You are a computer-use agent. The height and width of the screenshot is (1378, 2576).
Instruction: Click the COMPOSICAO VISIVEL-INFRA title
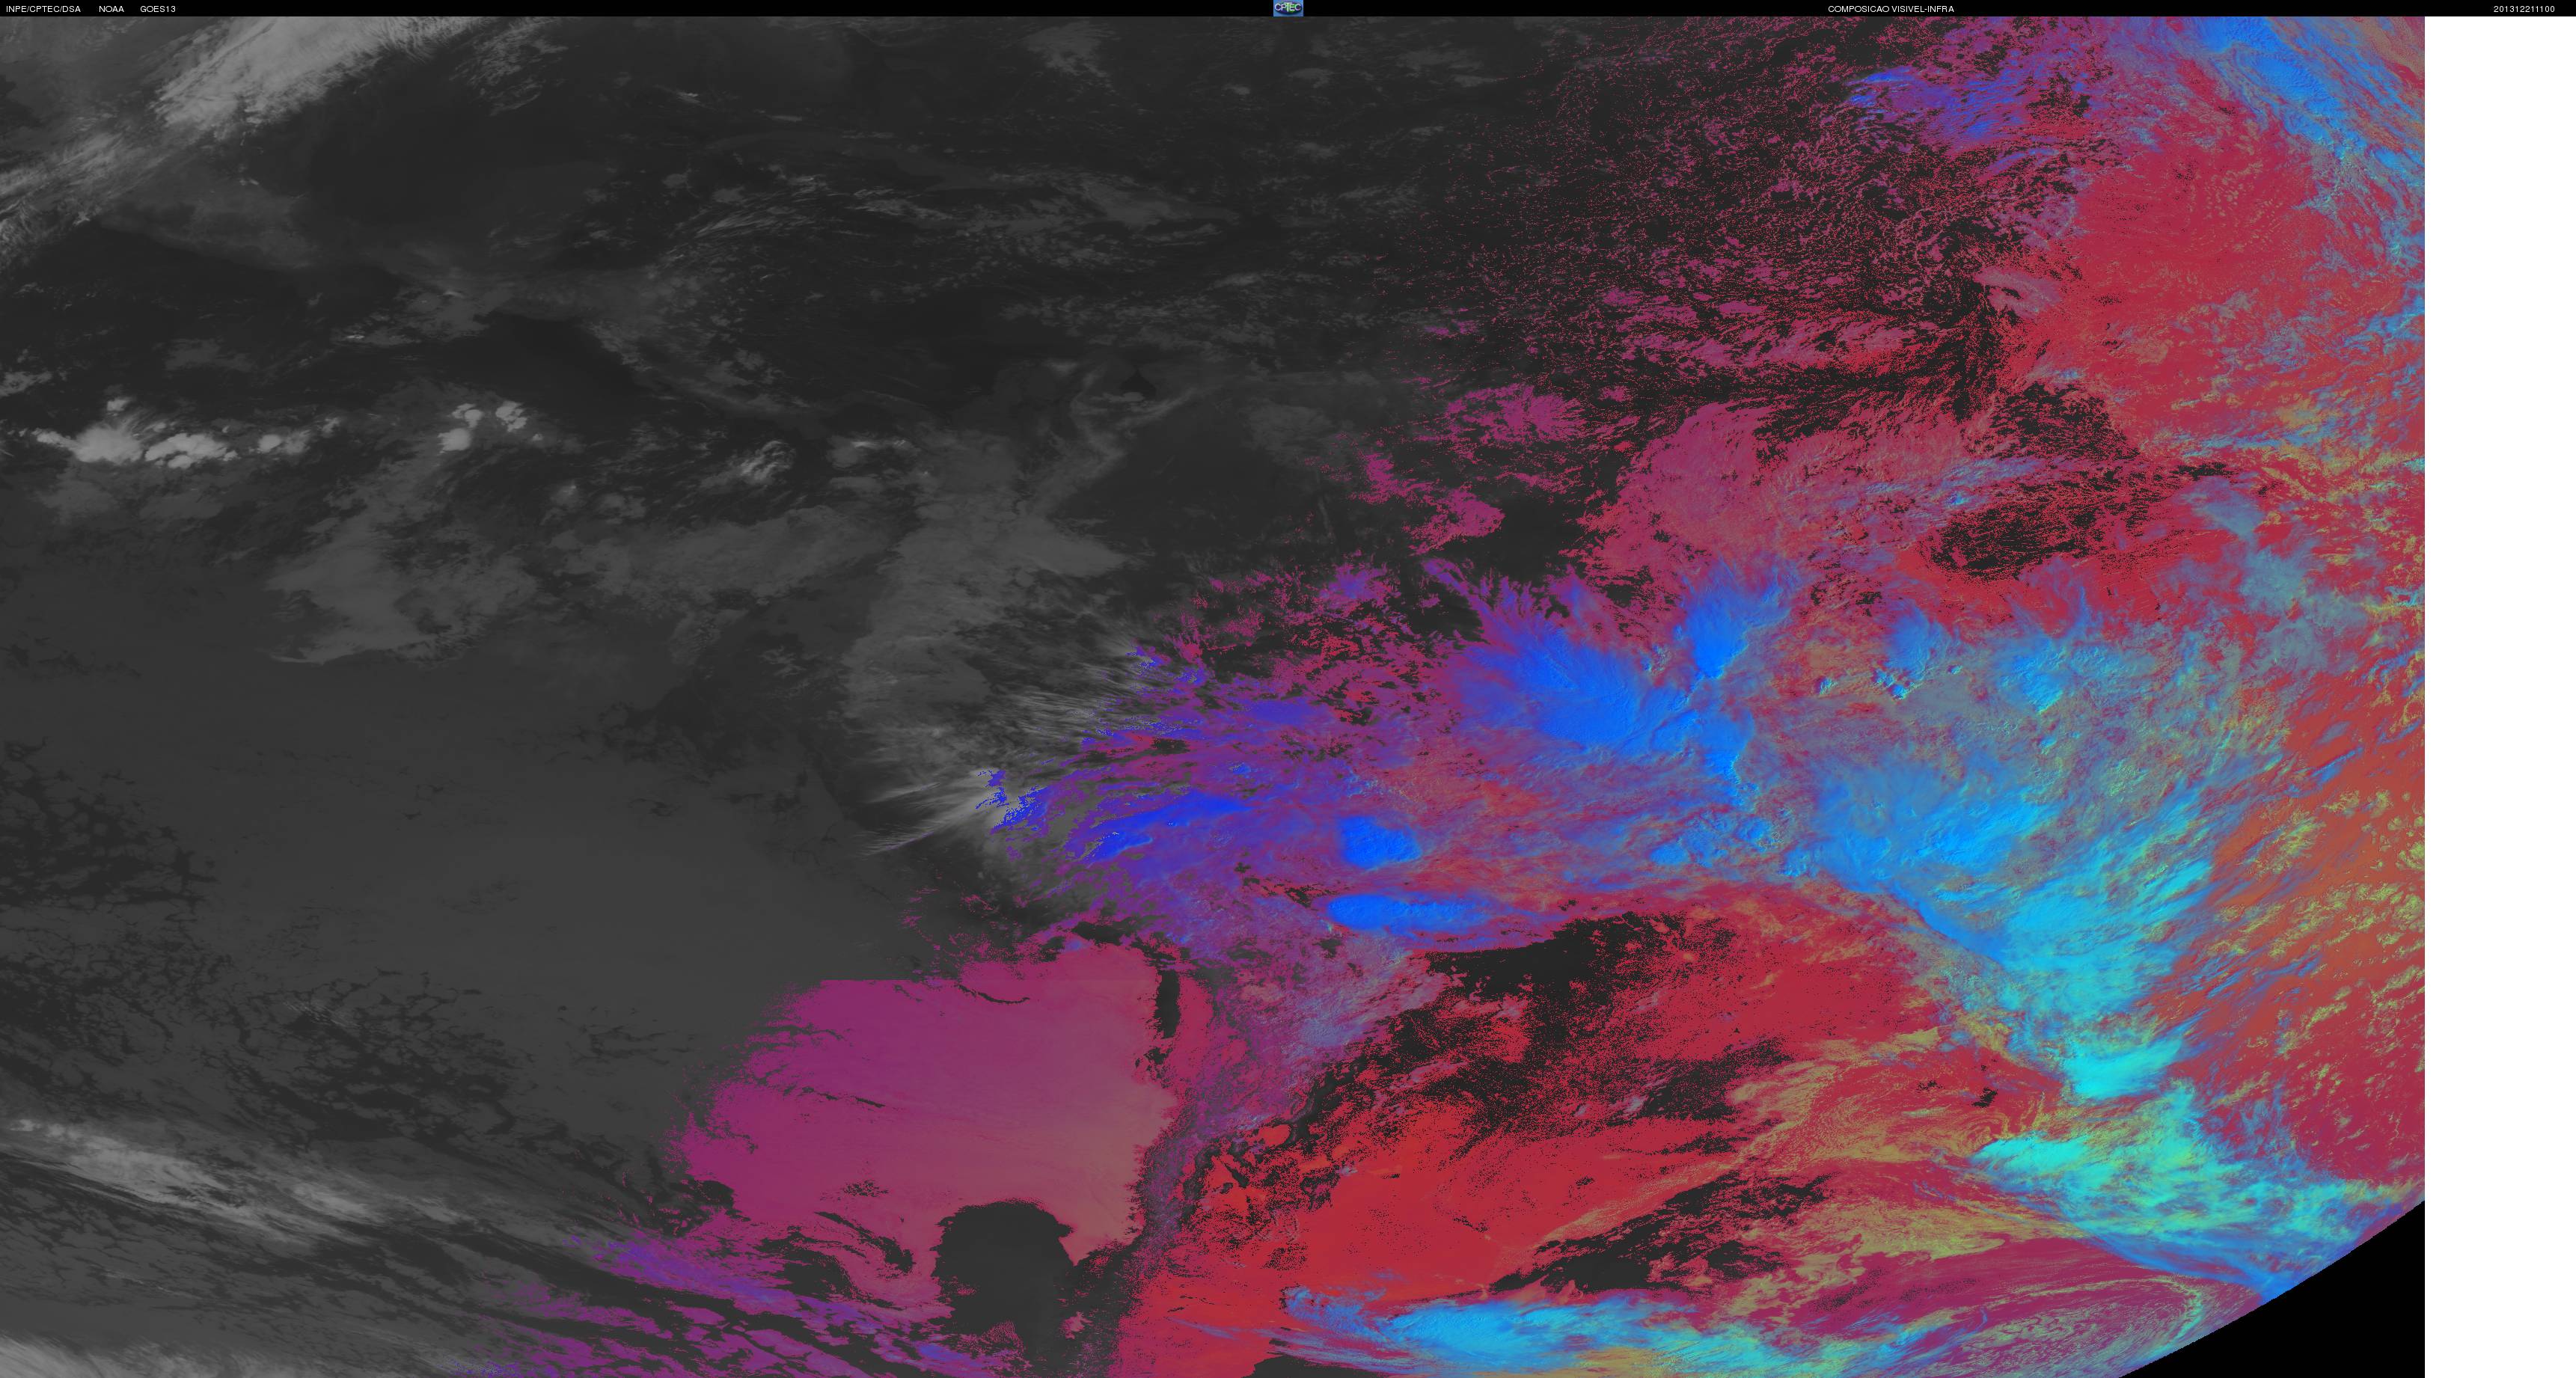1891,9
